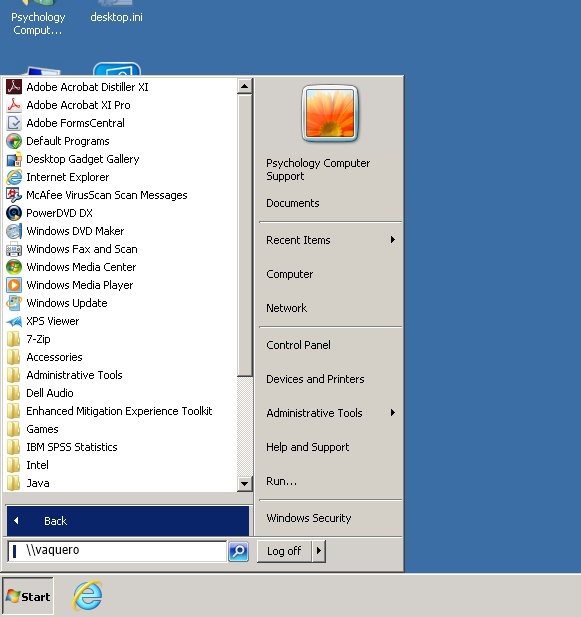Viewport: 581px width, 617px height.
Task: Open Help and Support
Action: pyautogui.click(x=308, y=447)
